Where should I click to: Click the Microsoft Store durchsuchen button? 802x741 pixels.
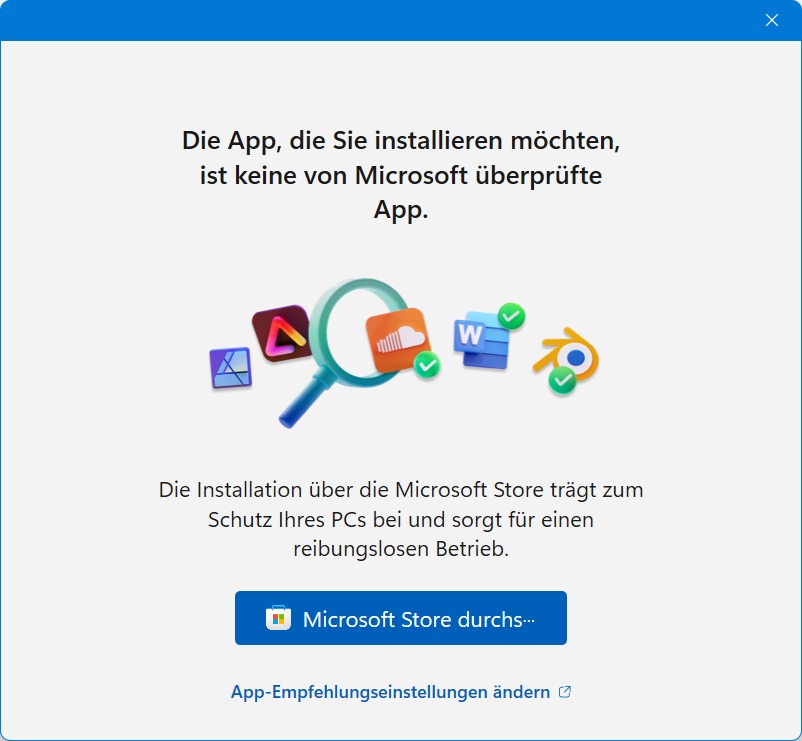(400, 618)
